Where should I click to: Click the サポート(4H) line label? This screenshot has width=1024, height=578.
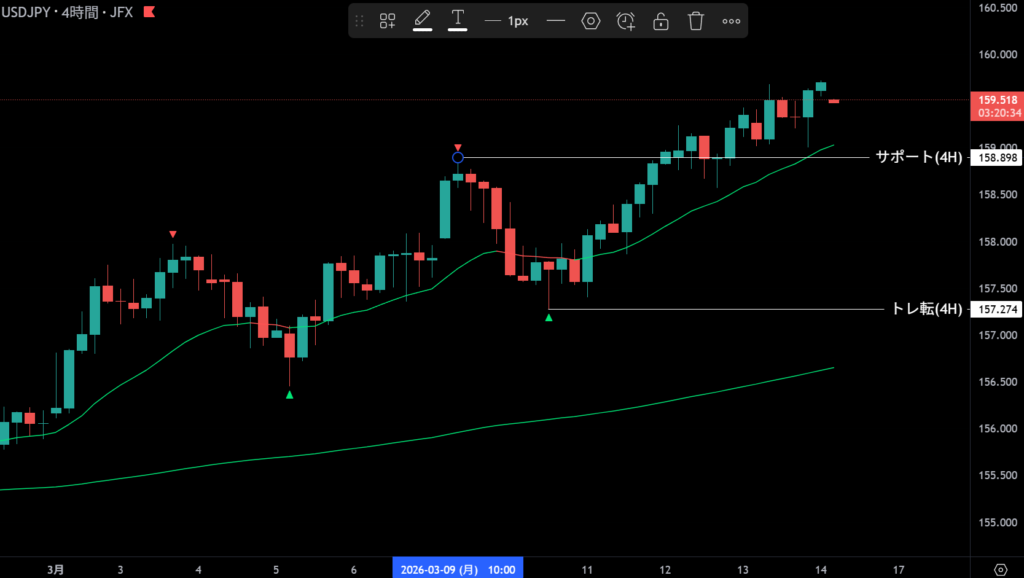point(917,157)
